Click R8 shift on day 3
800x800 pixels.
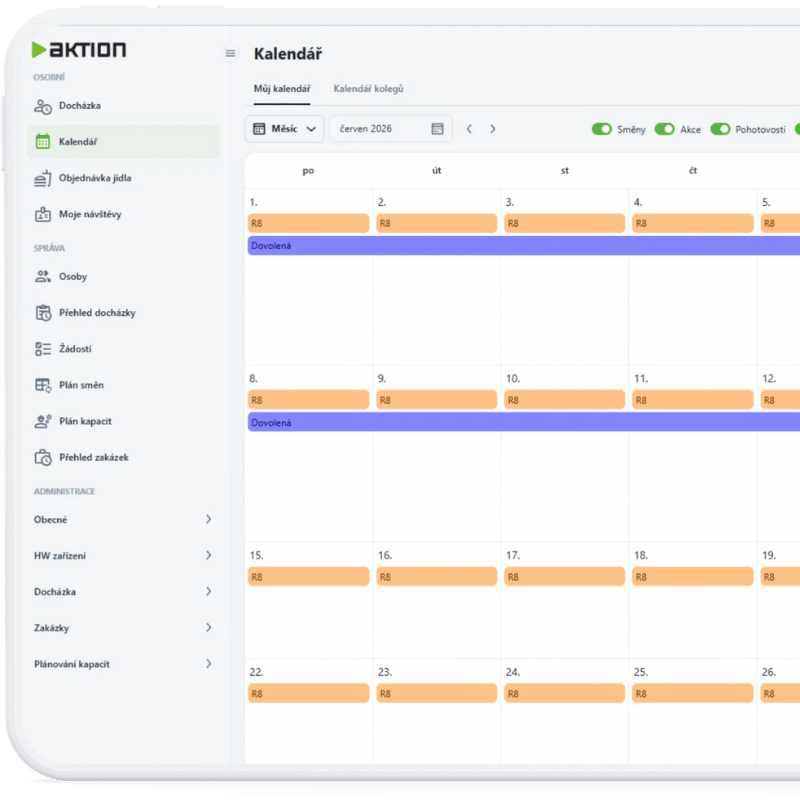point(565,223)
